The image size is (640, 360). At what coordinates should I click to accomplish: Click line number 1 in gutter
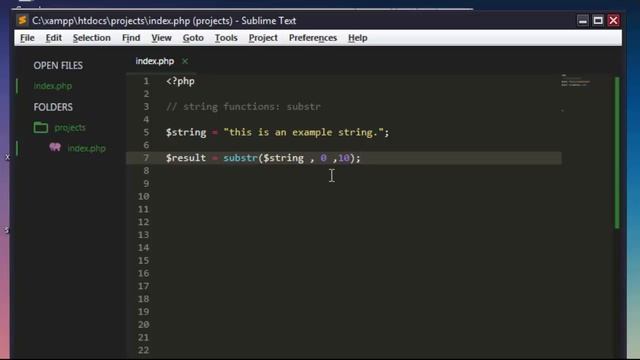click(x=146, y=81)
